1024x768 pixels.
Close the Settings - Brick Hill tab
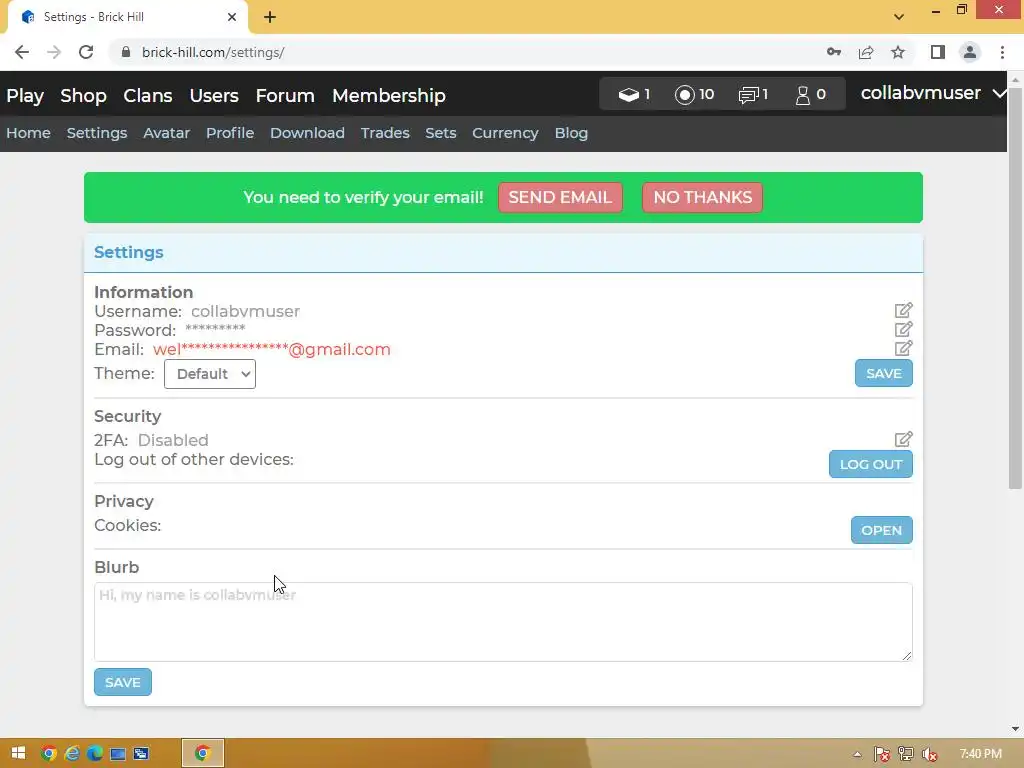232,17
